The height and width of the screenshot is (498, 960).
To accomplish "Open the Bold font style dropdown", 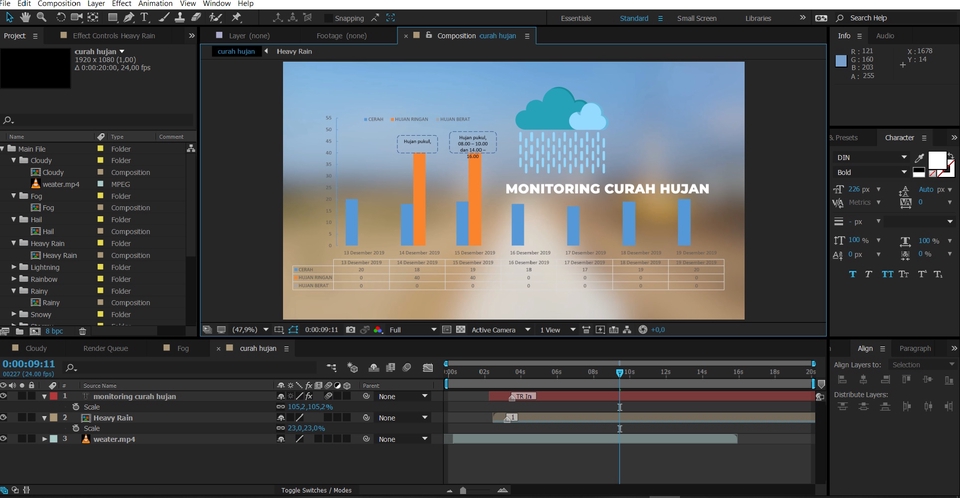I will tap(871, 172).
